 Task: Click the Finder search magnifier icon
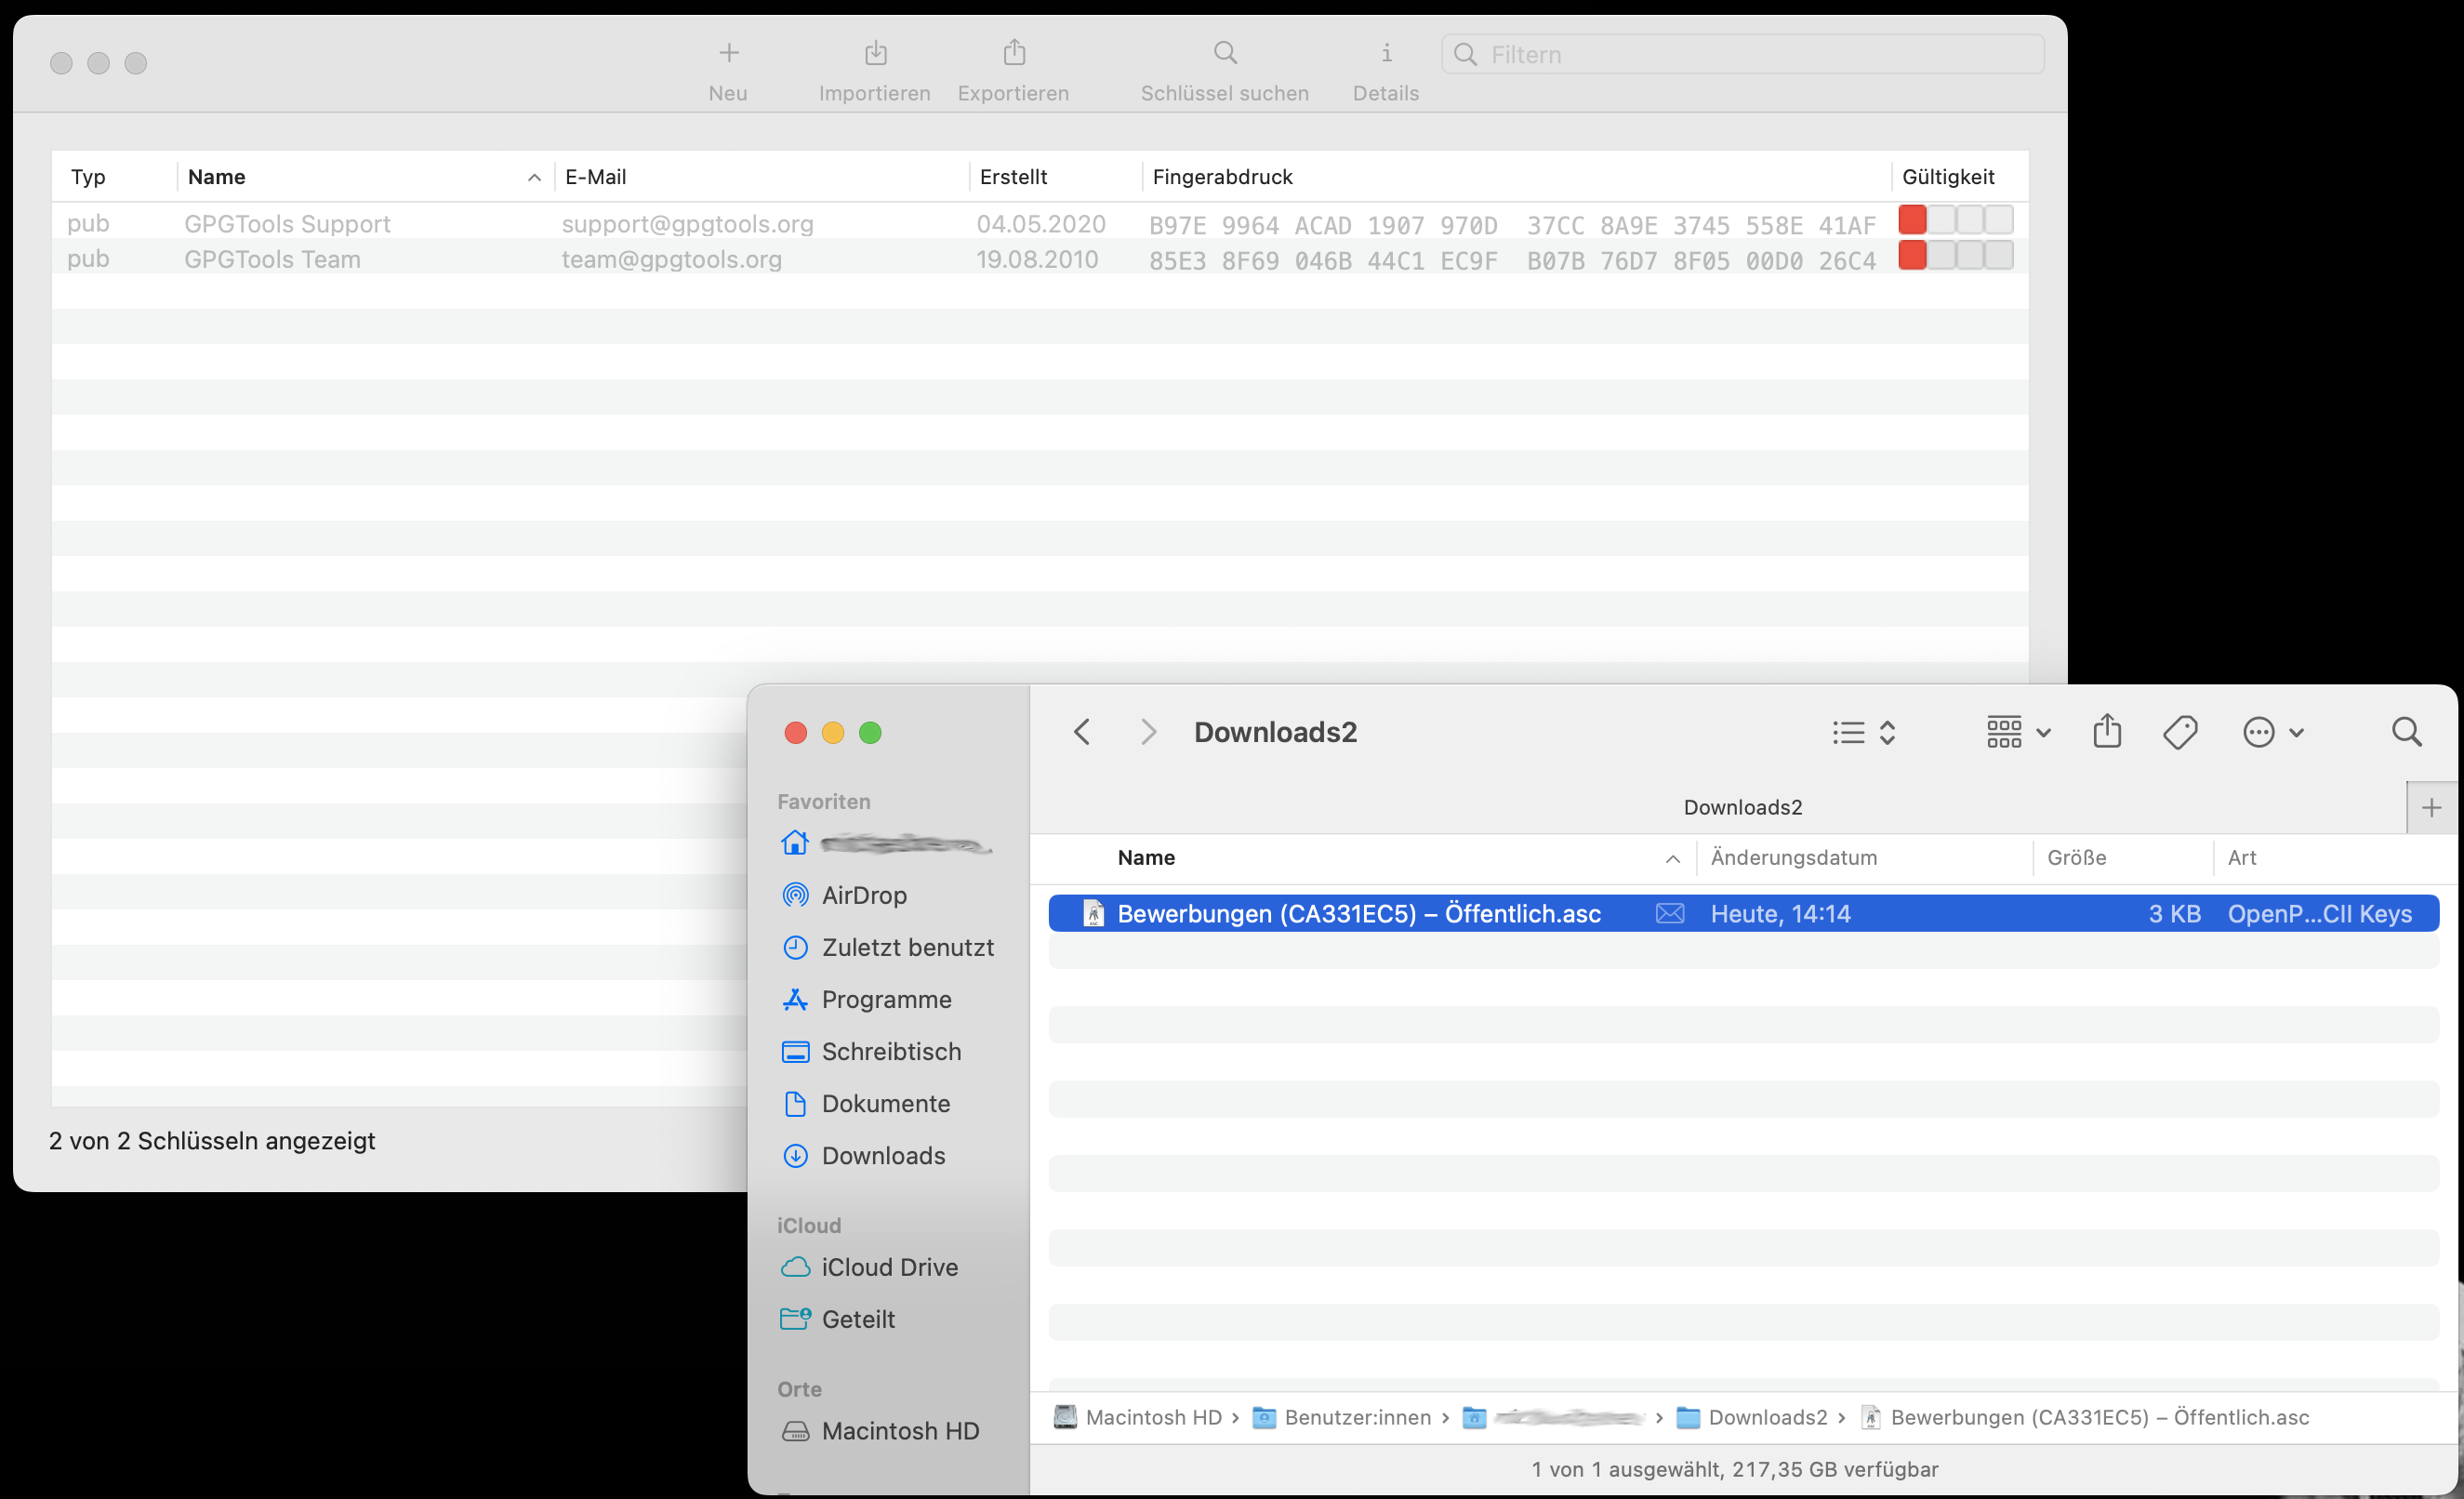pyautogui.click(x=2406, y=732)
